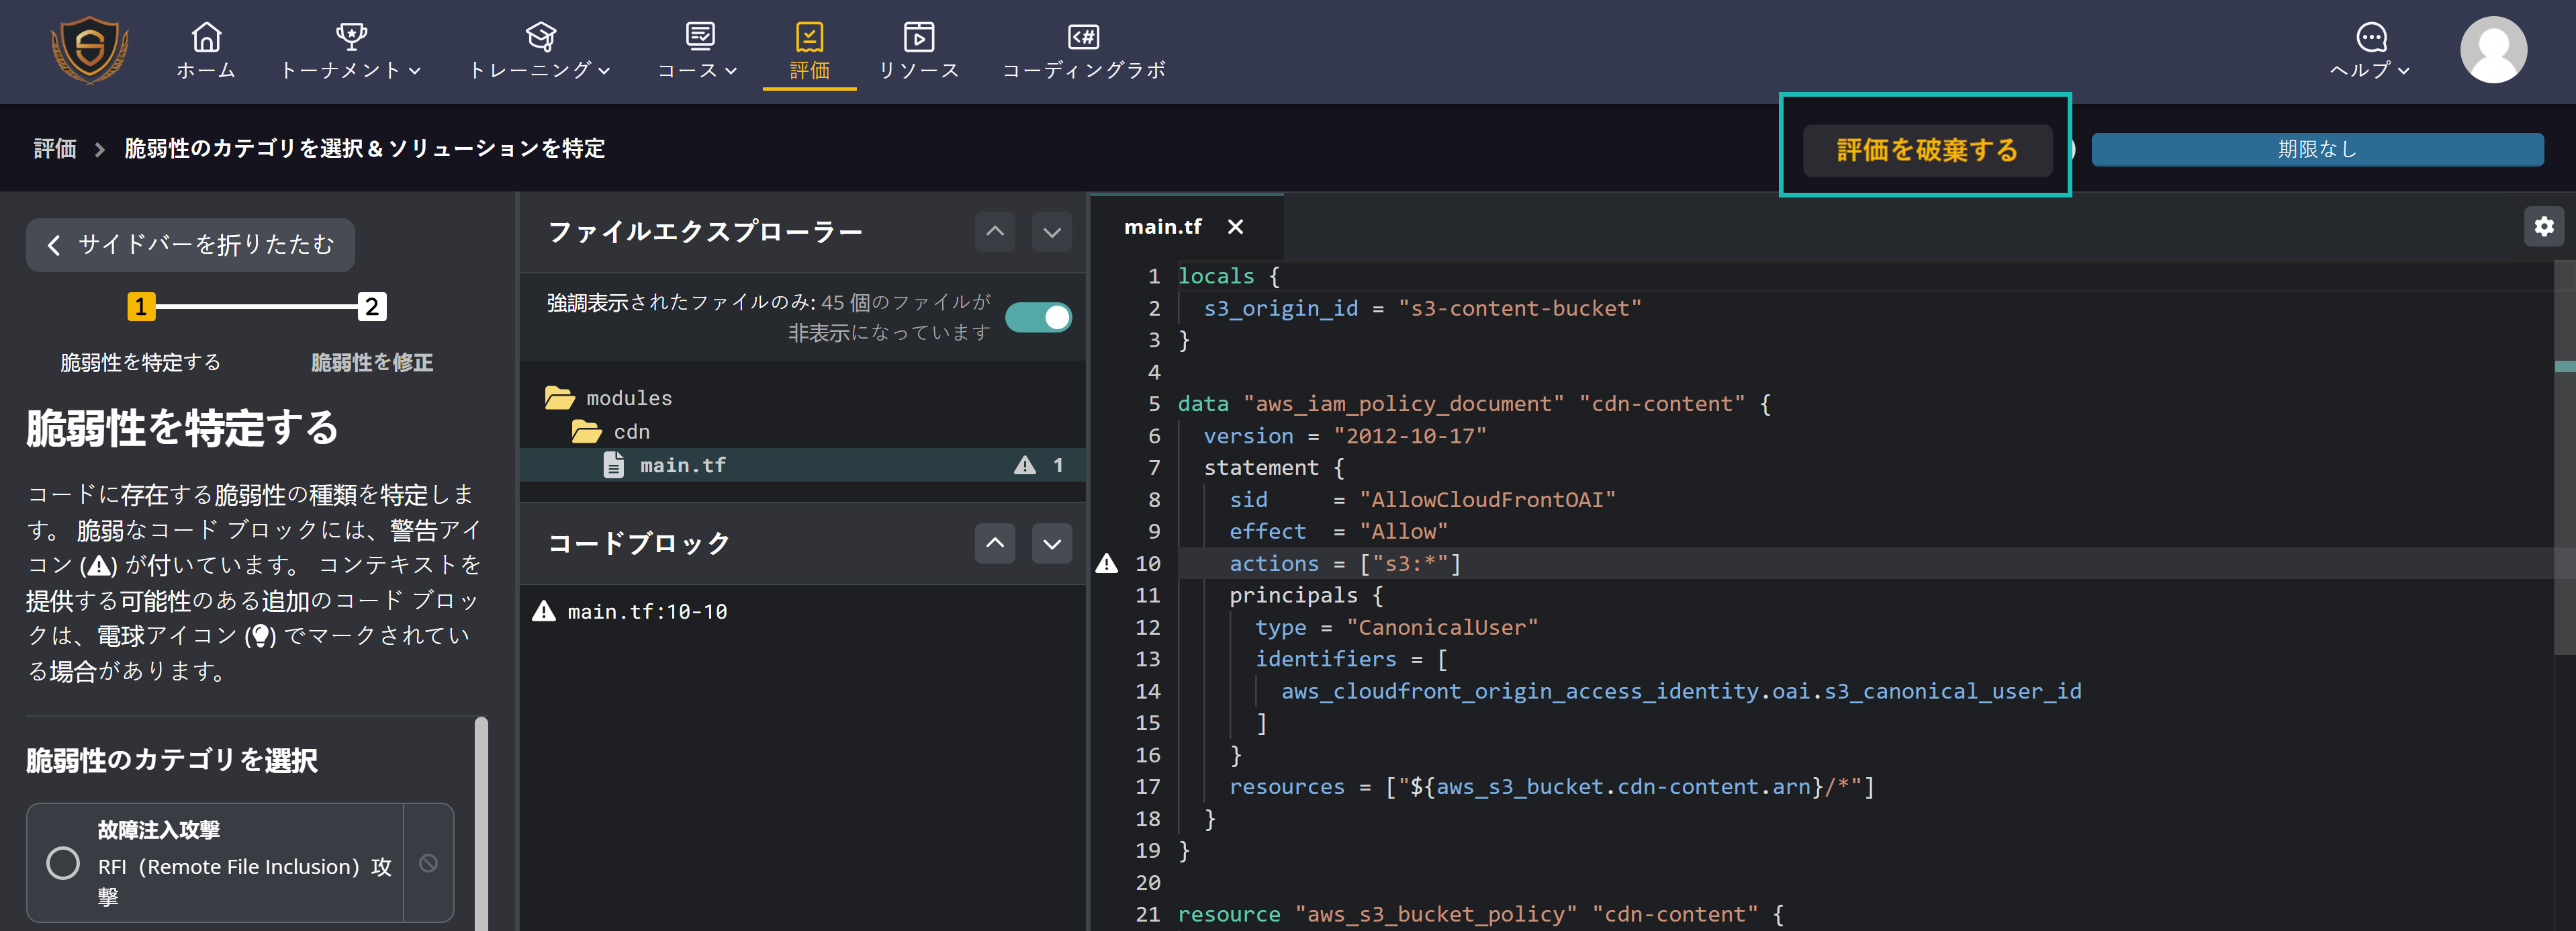Expand コードブロック panel with down chevron
2576x931 pixels.
click(x=1052, y=543)
